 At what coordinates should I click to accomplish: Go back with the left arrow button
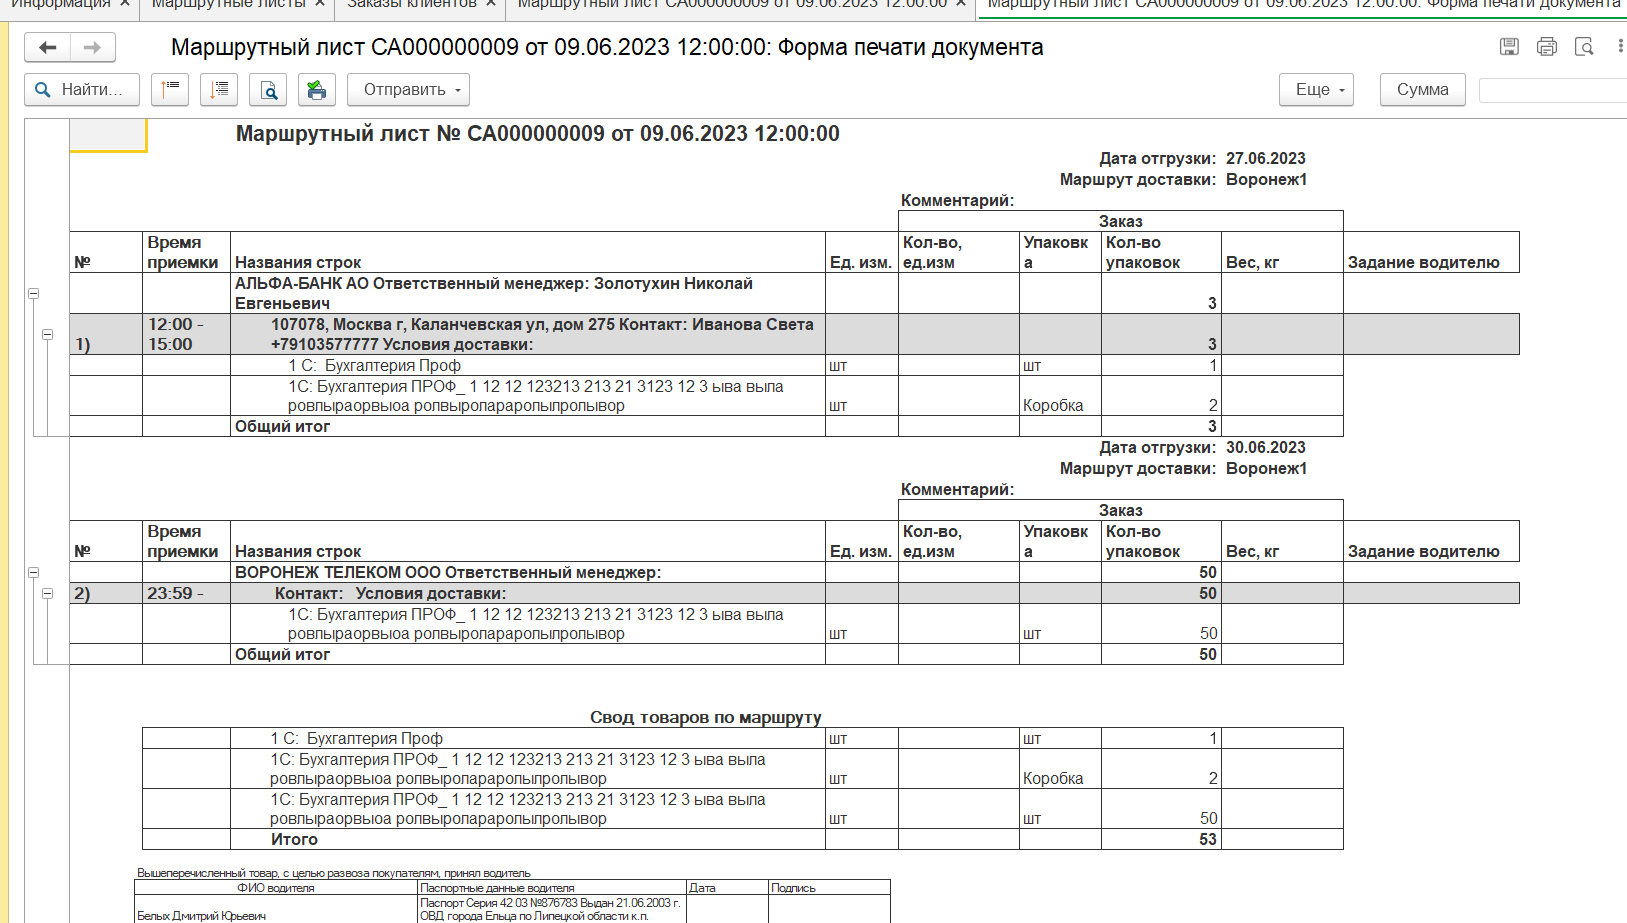coord(47,47)
